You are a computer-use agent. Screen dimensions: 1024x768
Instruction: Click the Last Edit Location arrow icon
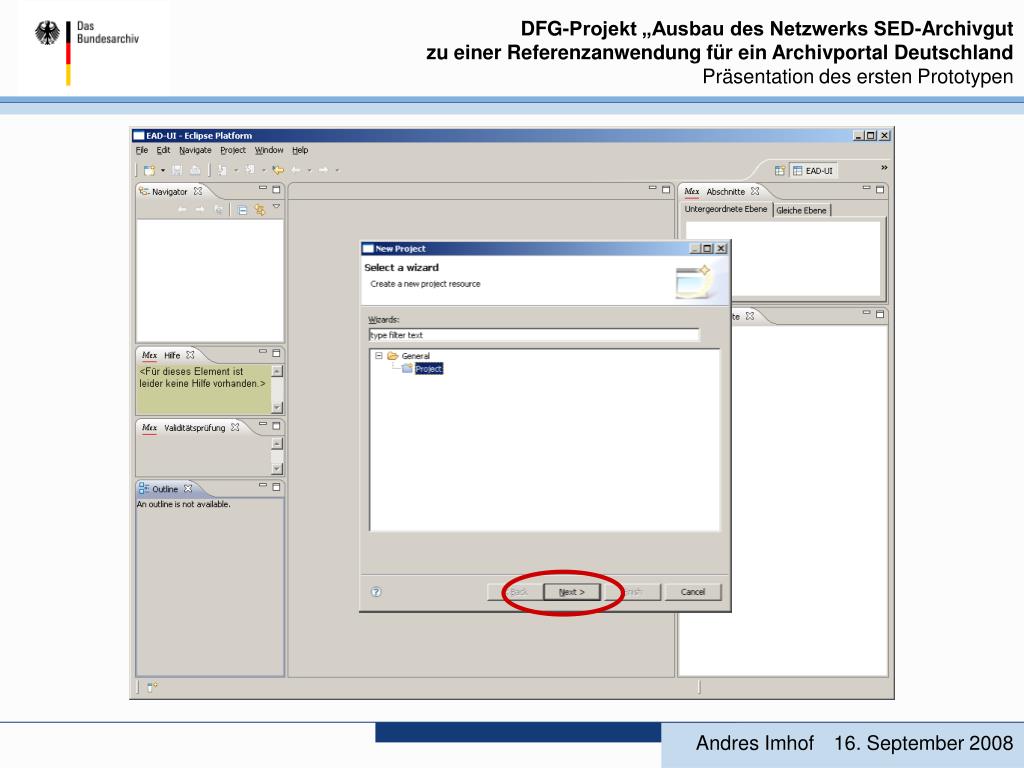point(278,170)
